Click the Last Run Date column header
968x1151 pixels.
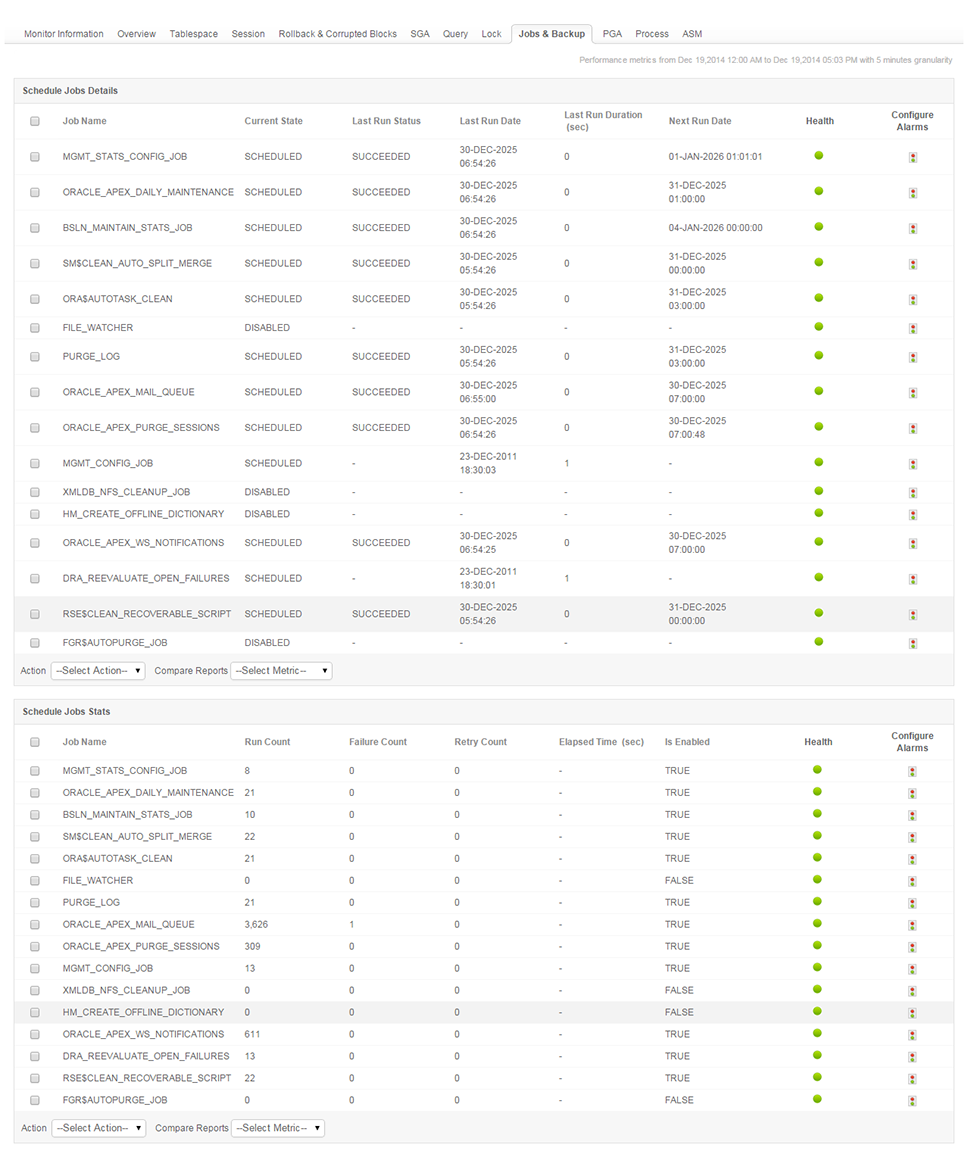(490, 121)
